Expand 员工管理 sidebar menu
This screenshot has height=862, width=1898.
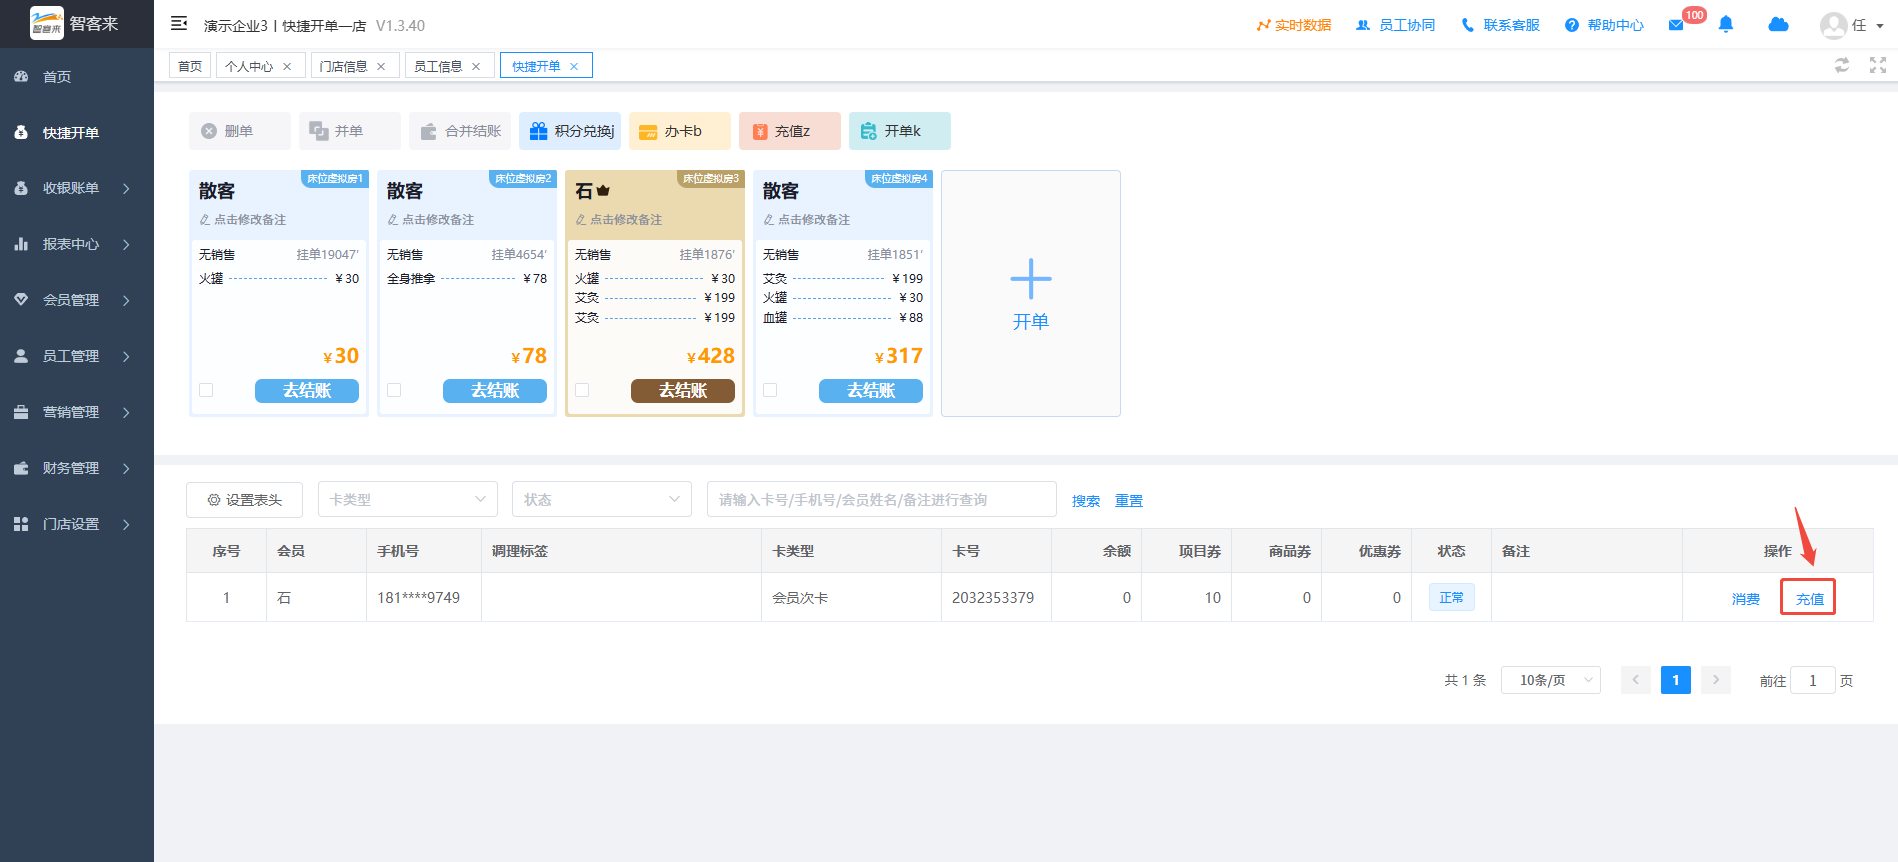pyautogui.click(x=77, y=356)
